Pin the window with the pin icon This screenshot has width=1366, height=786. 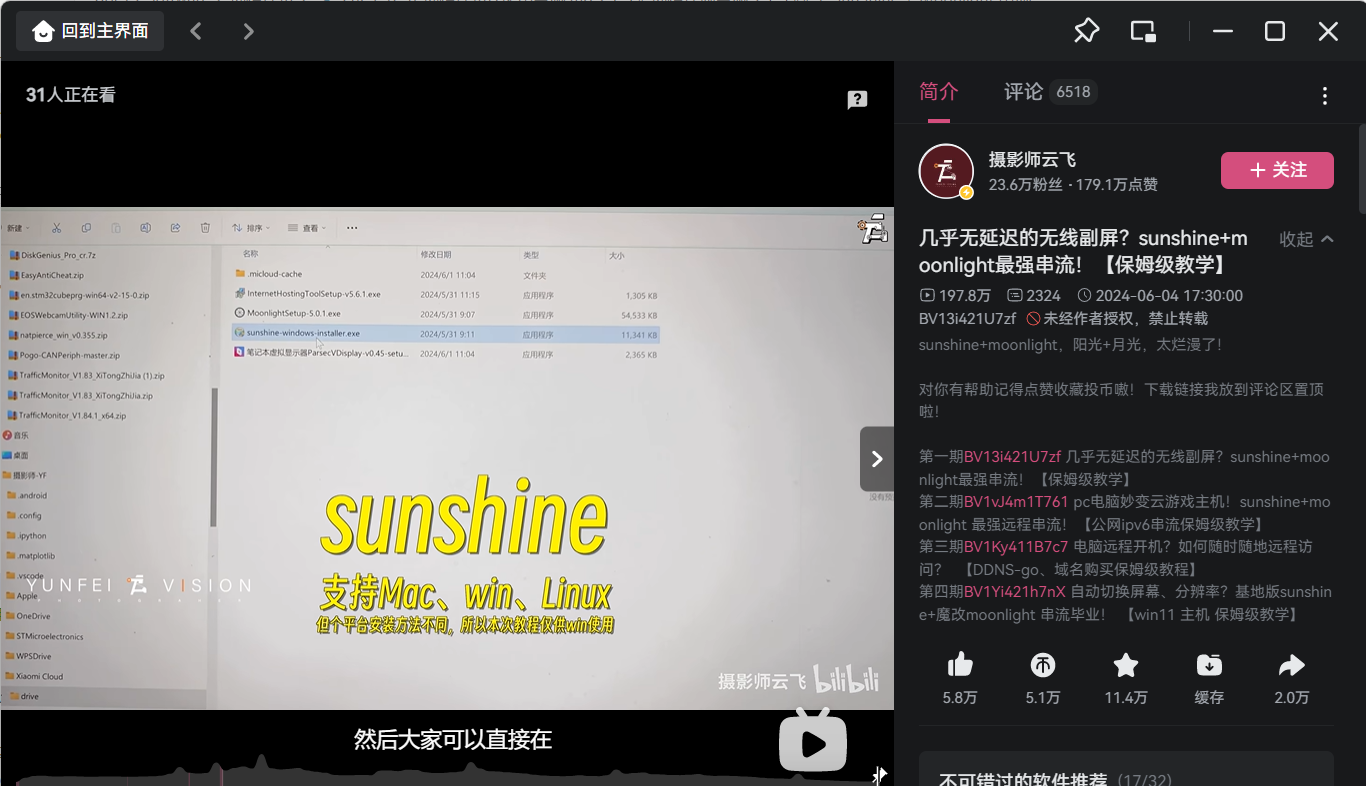(x=1086, y=31)
